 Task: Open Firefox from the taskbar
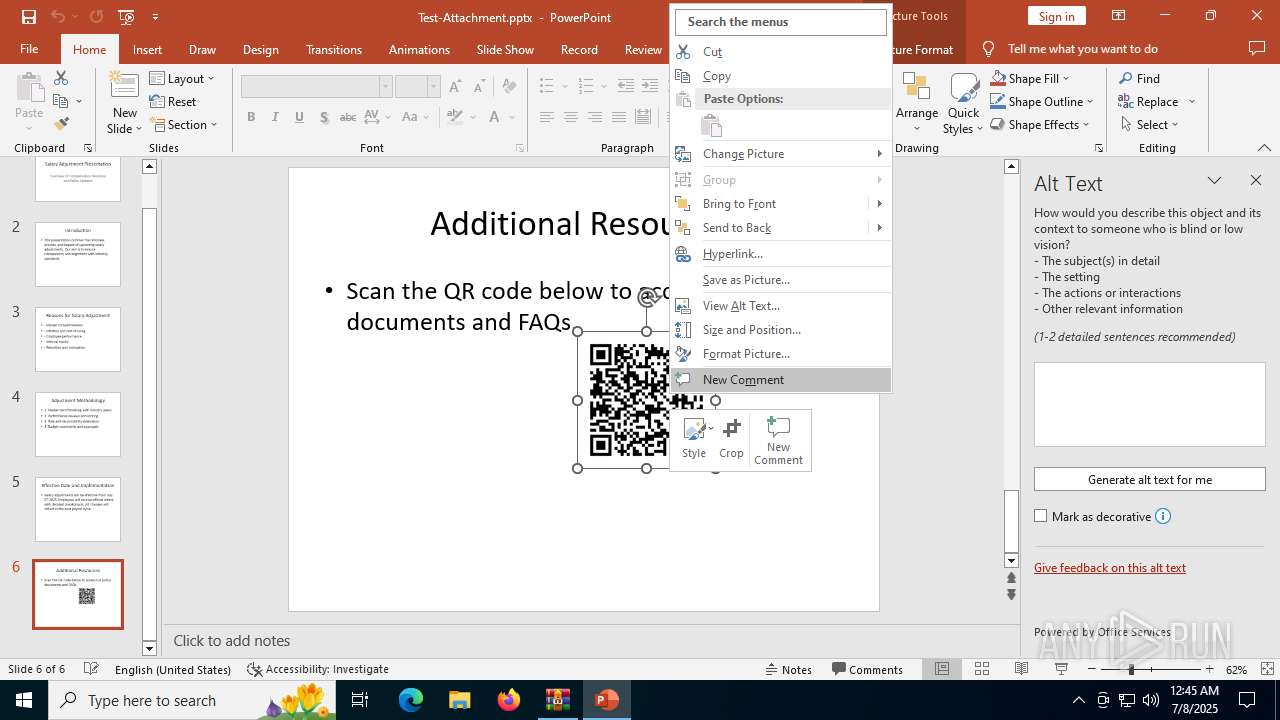coord(509,700)
